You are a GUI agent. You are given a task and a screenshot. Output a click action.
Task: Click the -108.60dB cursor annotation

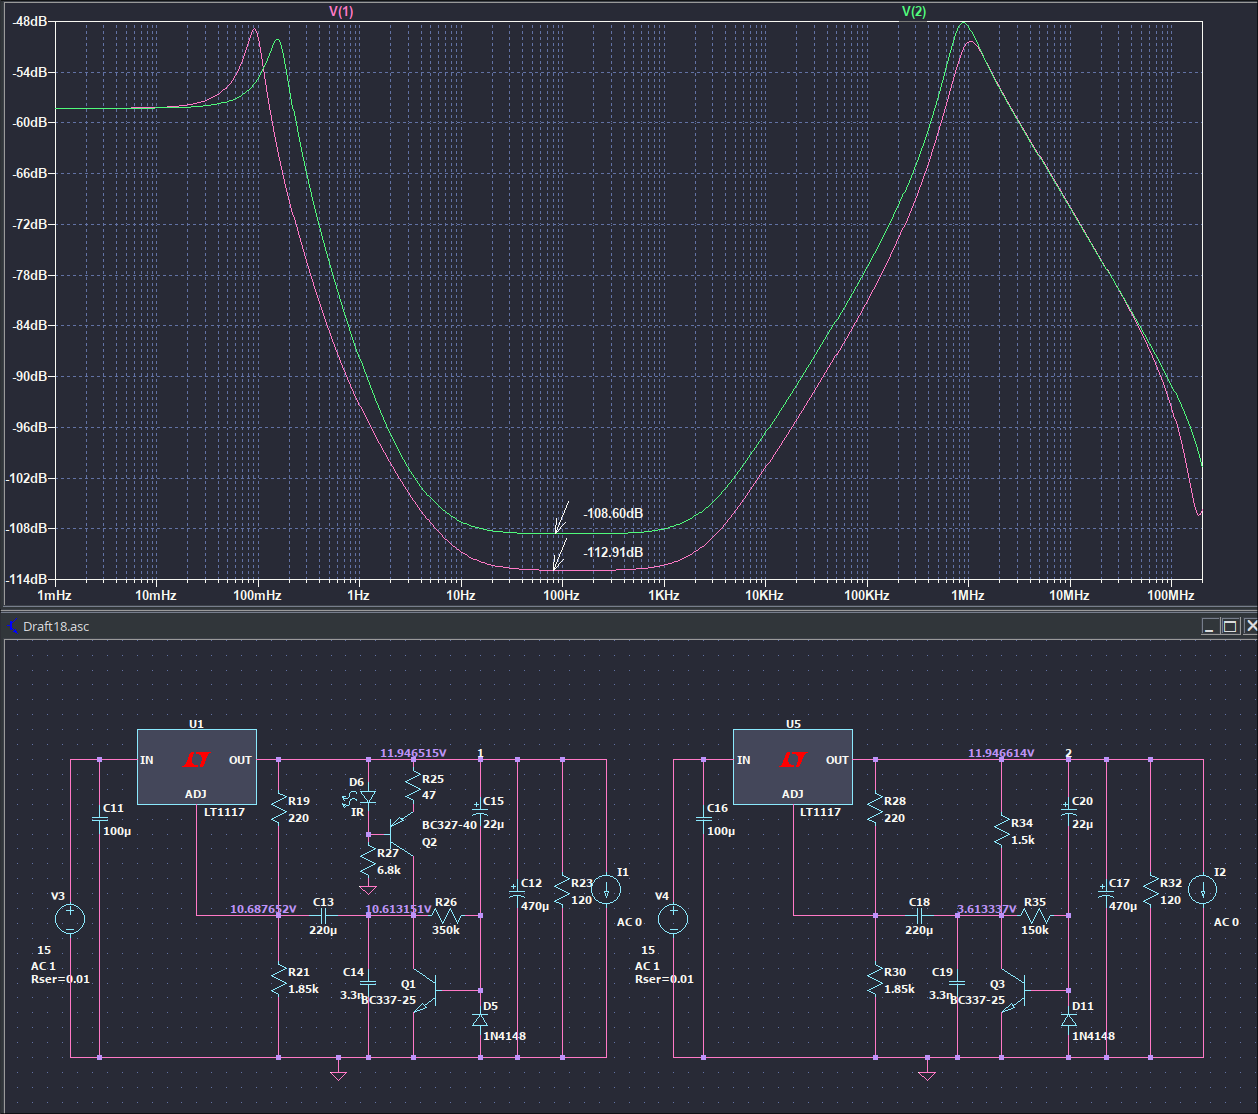coord(614,513)
